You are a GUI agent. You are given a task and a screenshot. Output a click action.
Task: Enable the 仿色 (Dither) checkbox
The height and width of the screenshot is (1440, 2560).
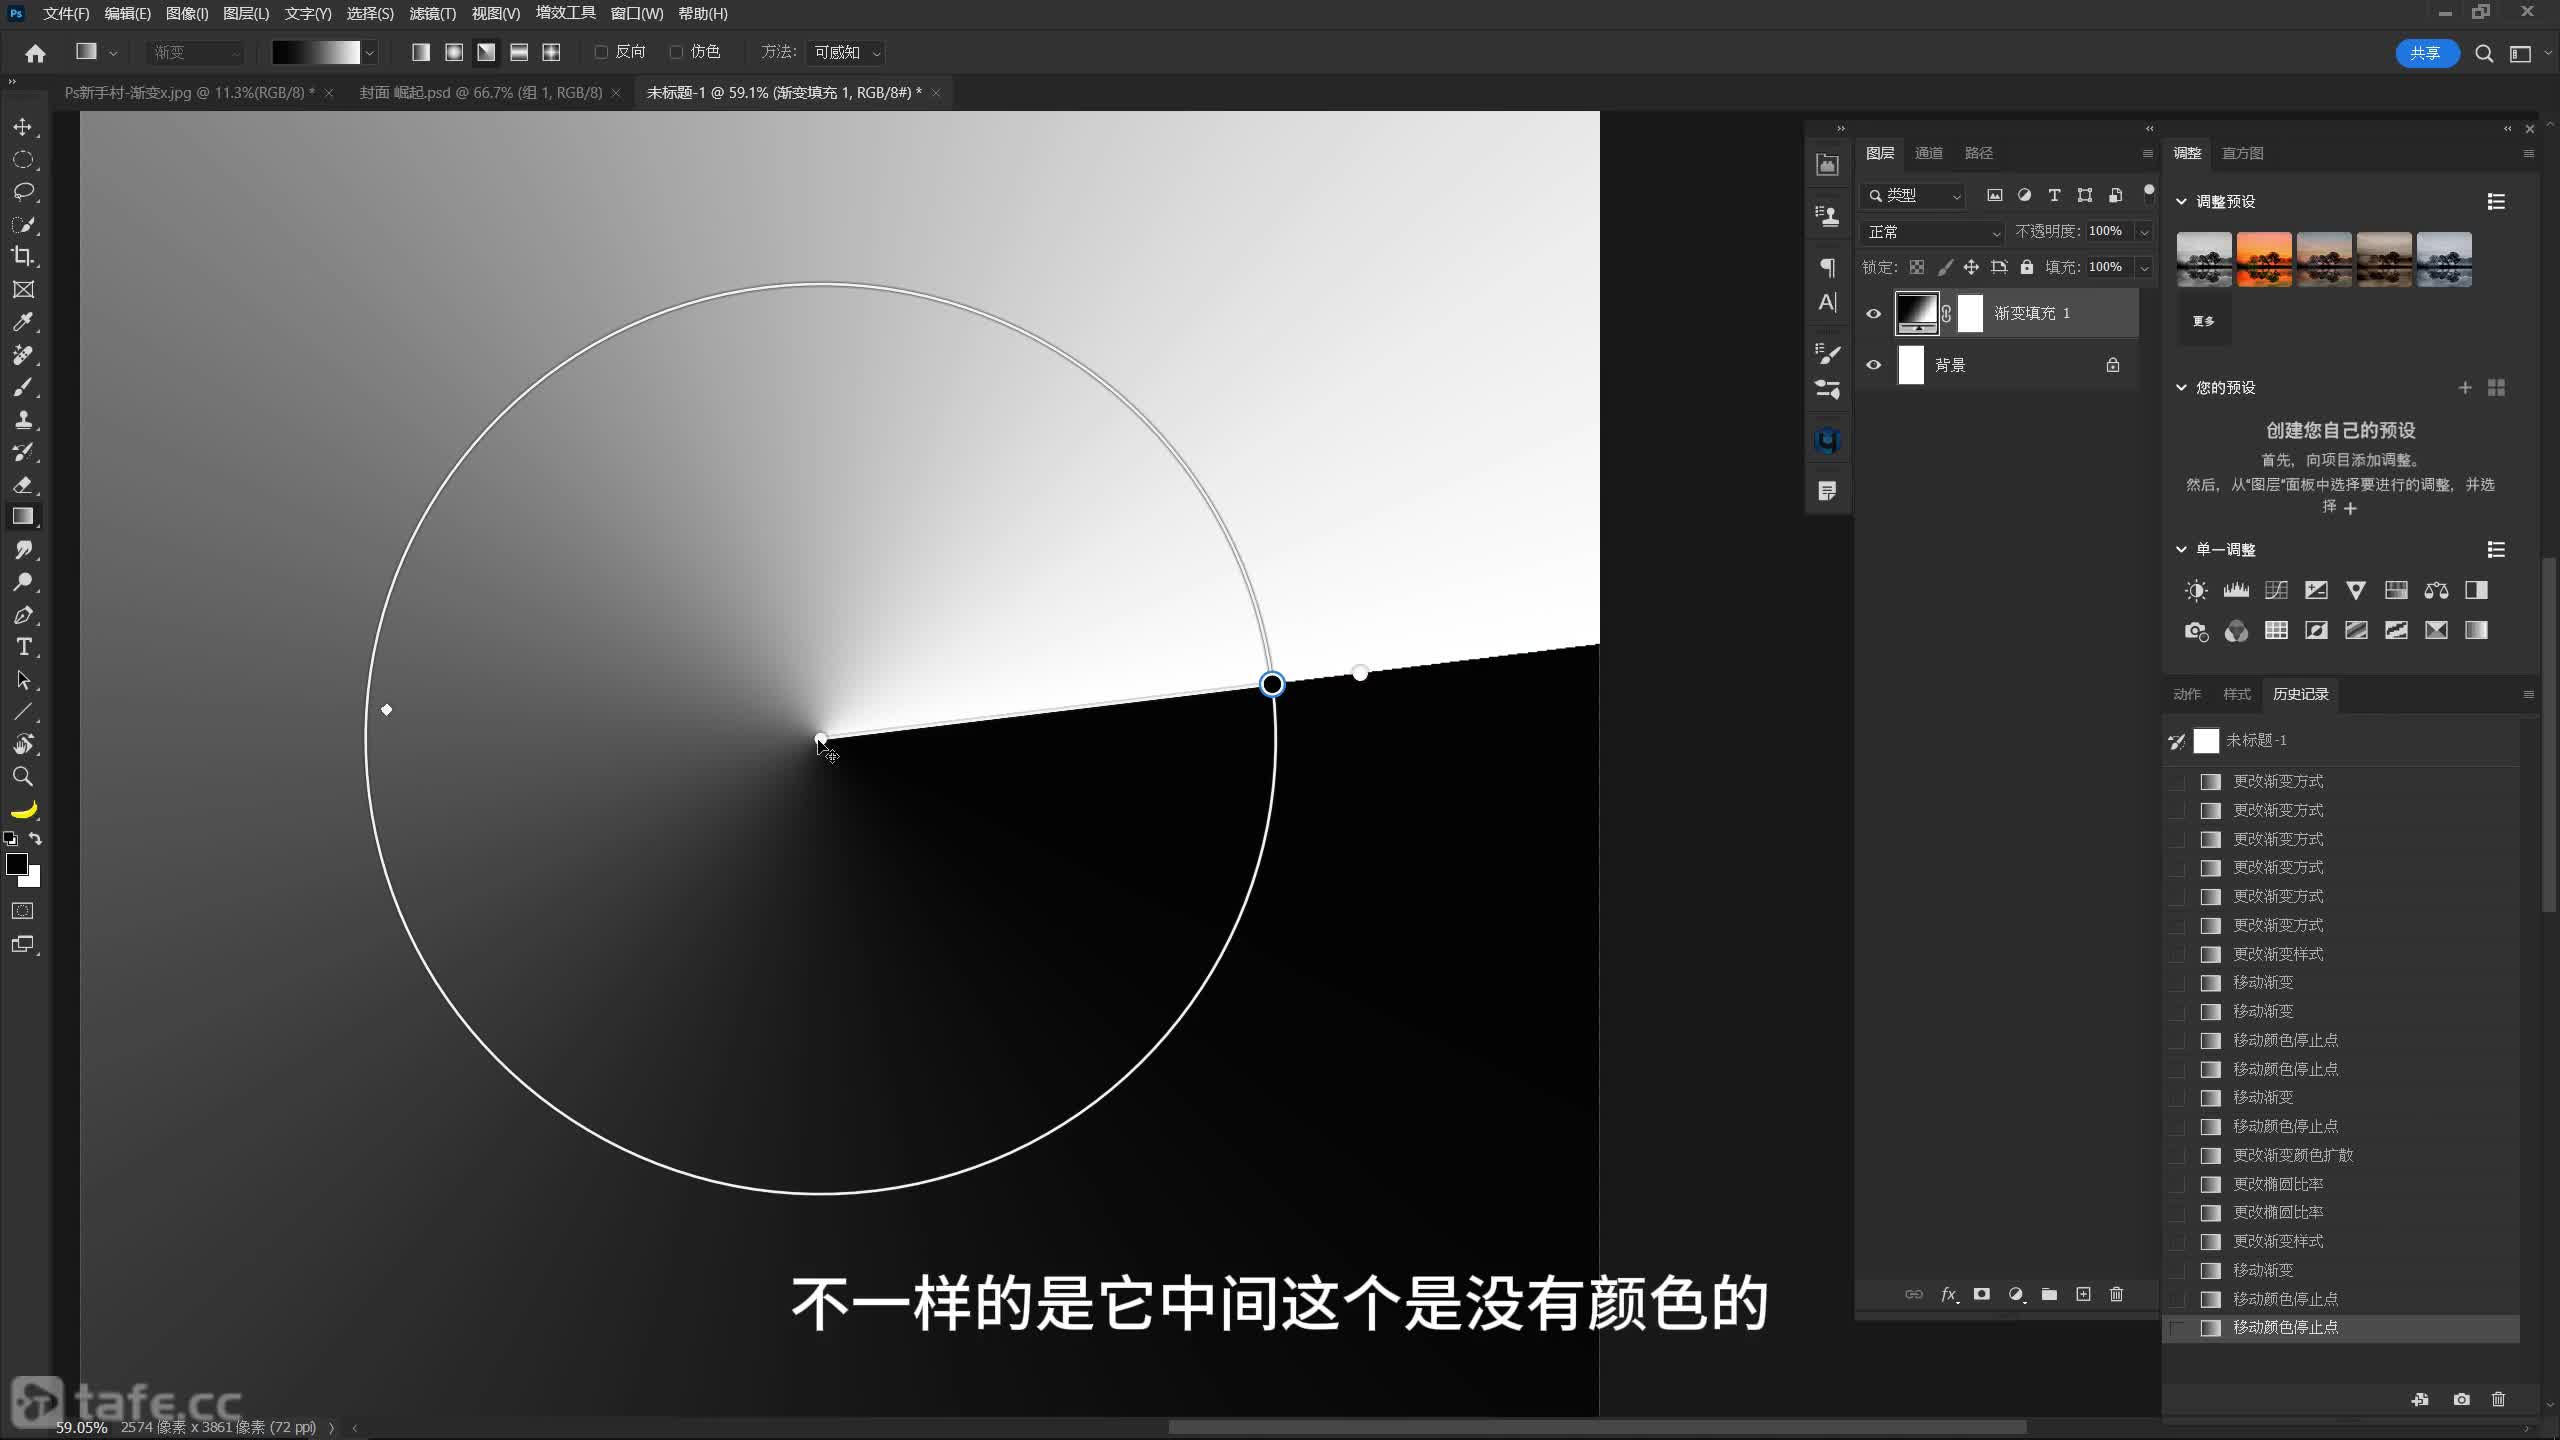click(676, 52)
